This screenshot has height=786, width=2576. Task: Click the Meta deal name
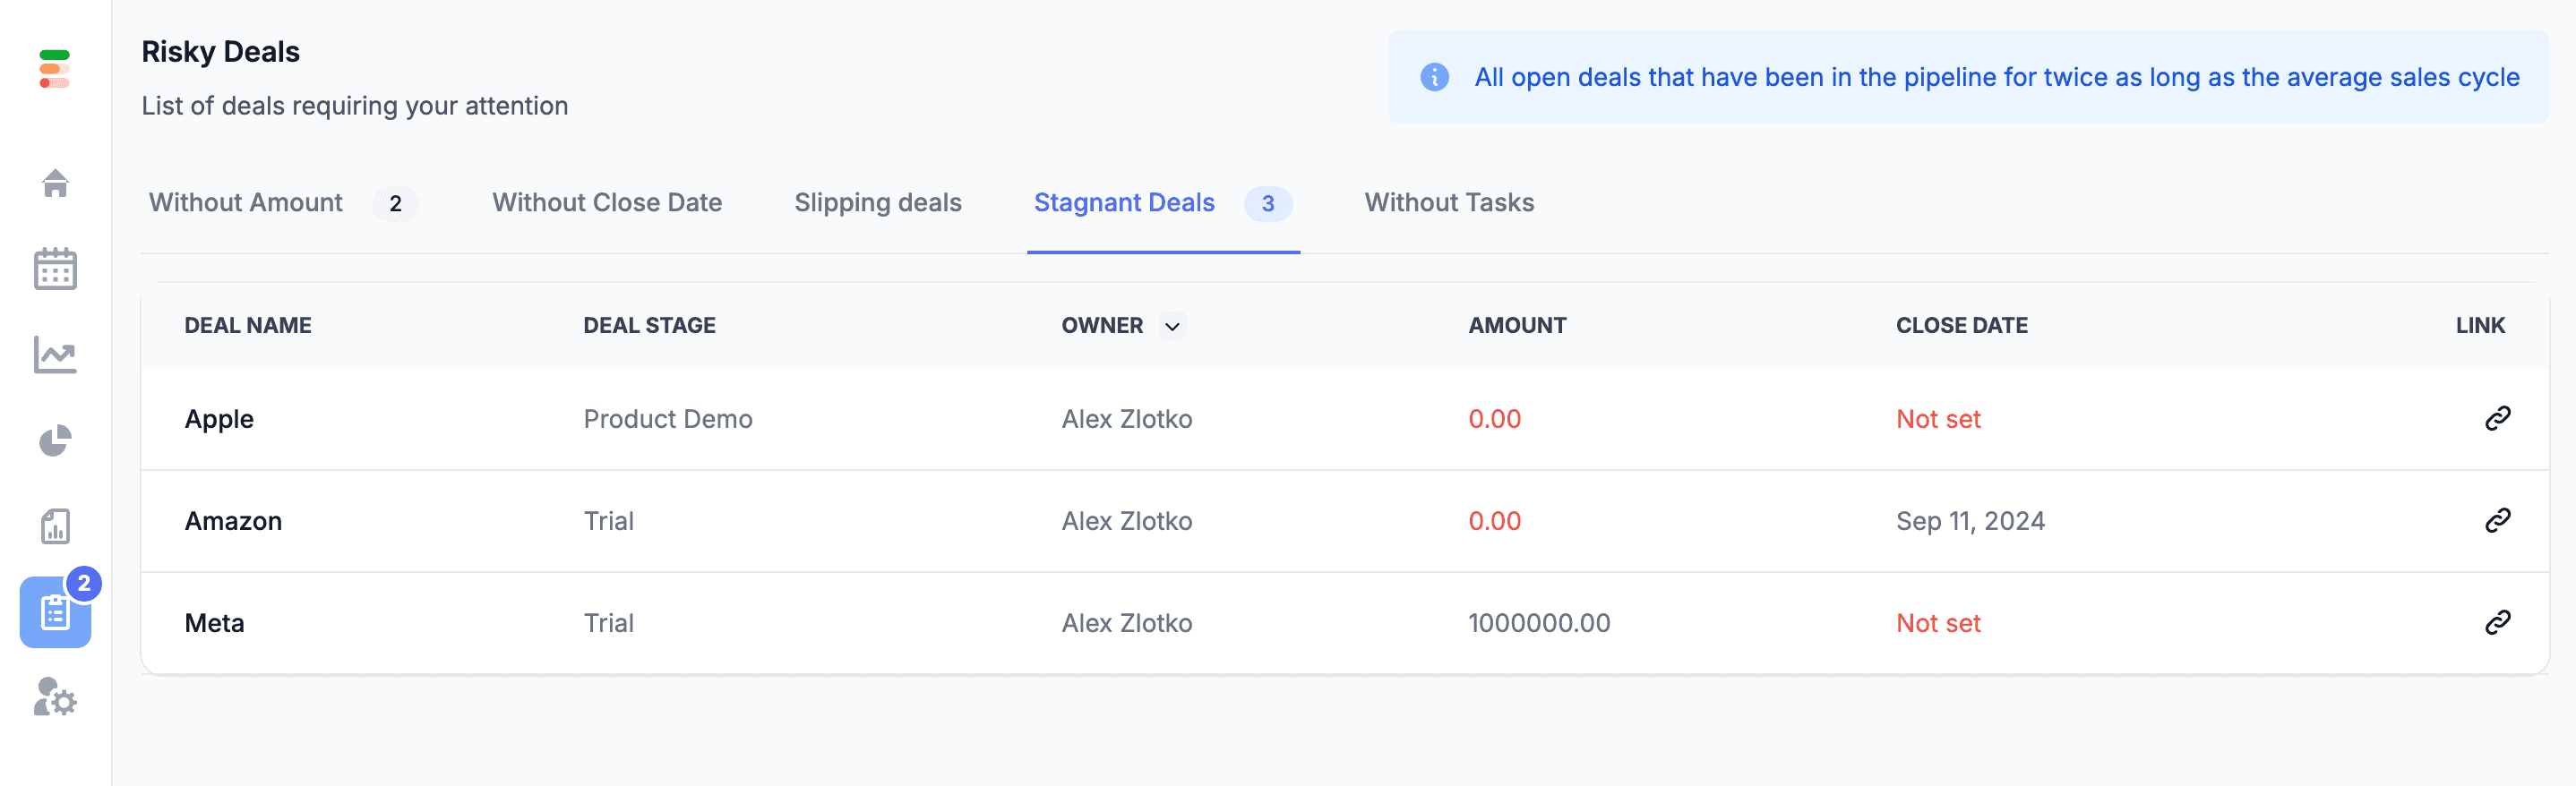coord(214,623)
